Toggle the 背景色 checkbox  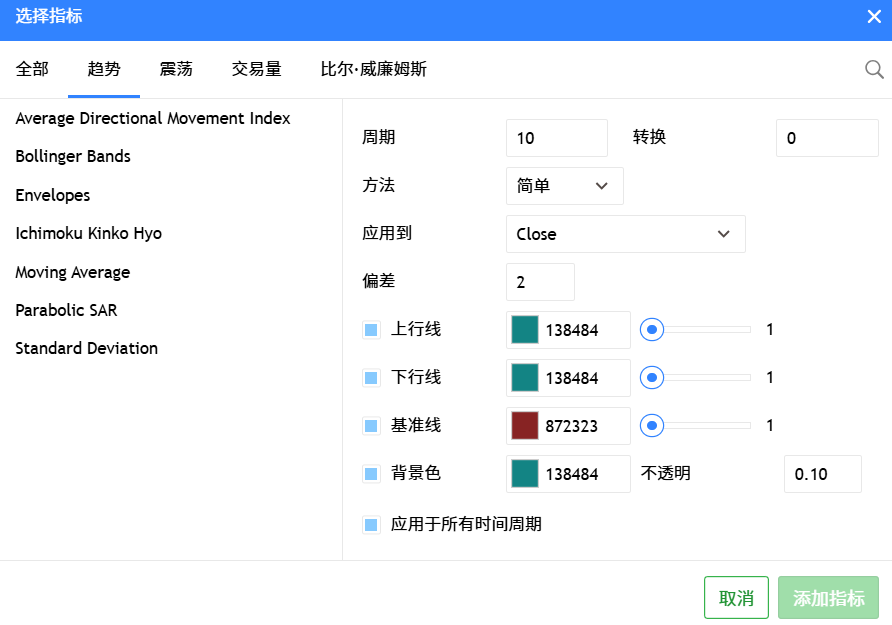point(371,474)
